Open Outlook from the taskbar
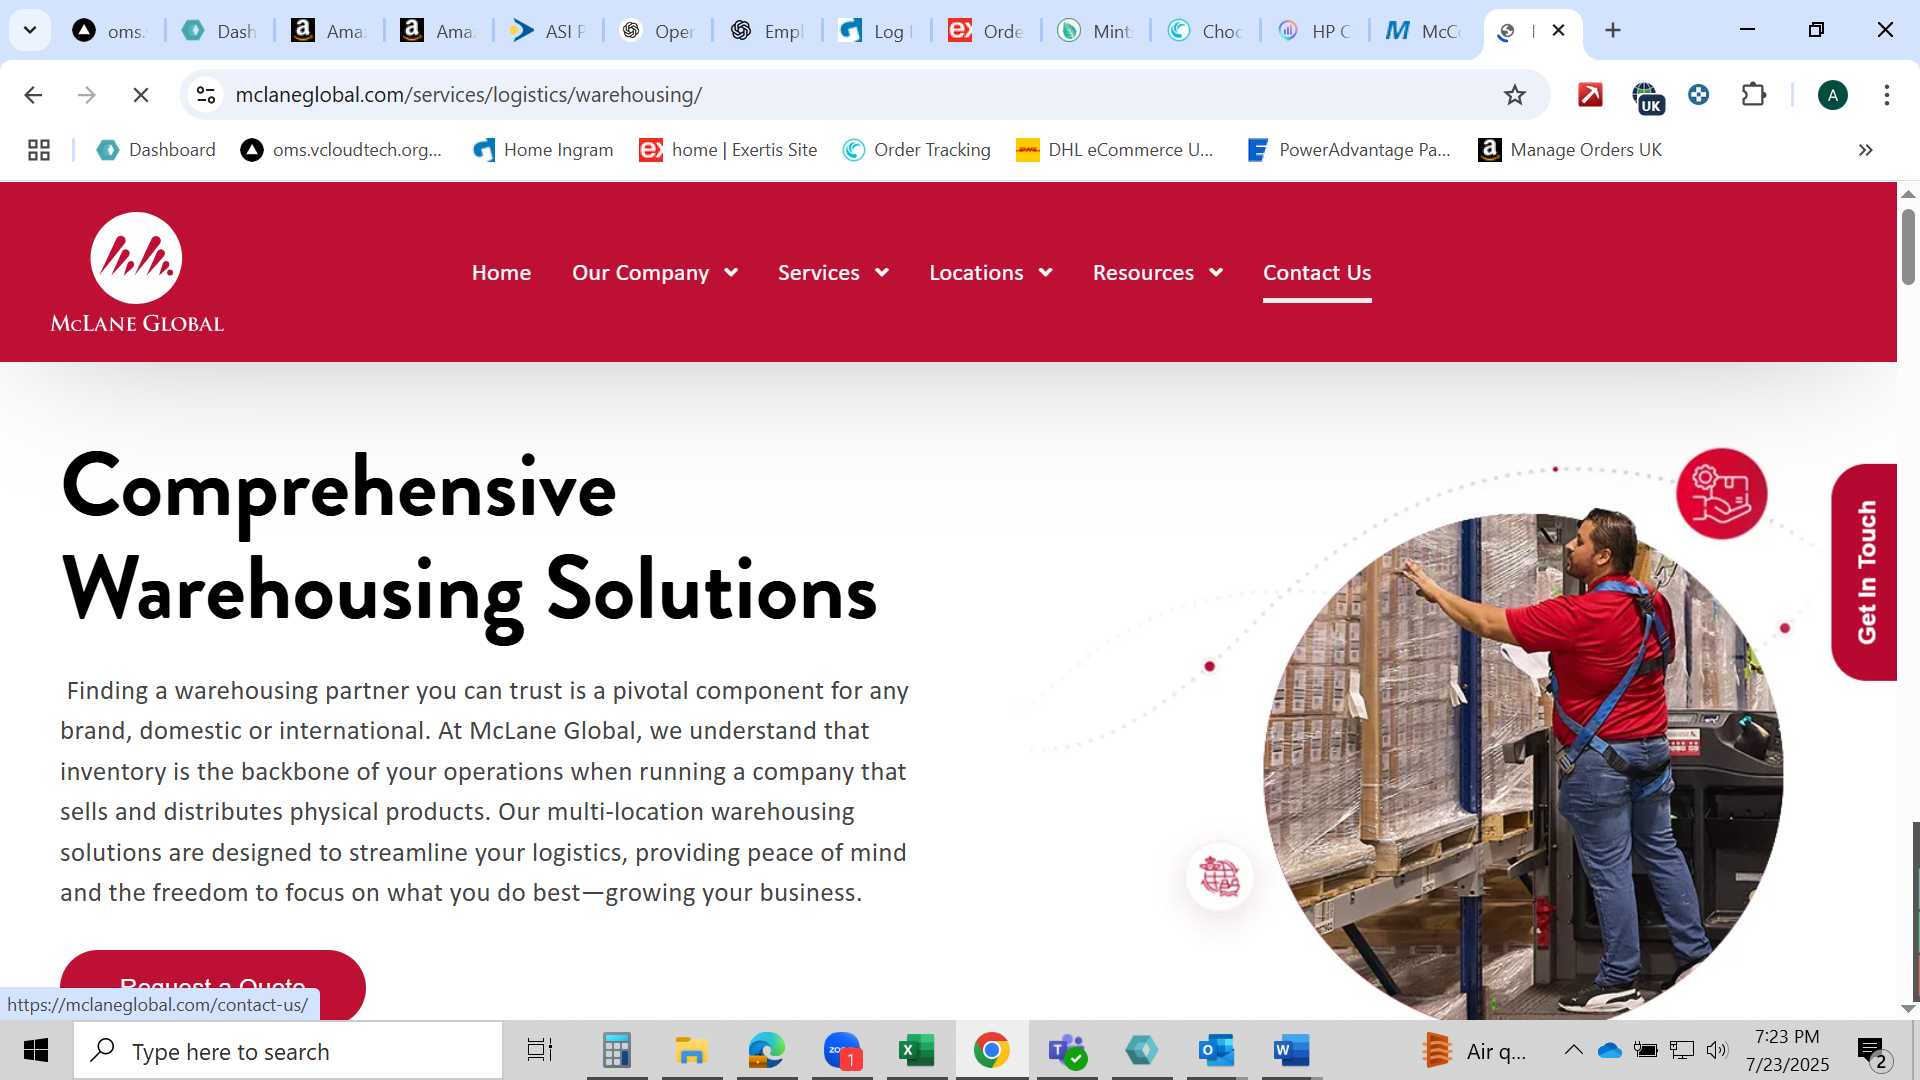This screenshot has height=1080, width=1920. coord(1216,1051)
